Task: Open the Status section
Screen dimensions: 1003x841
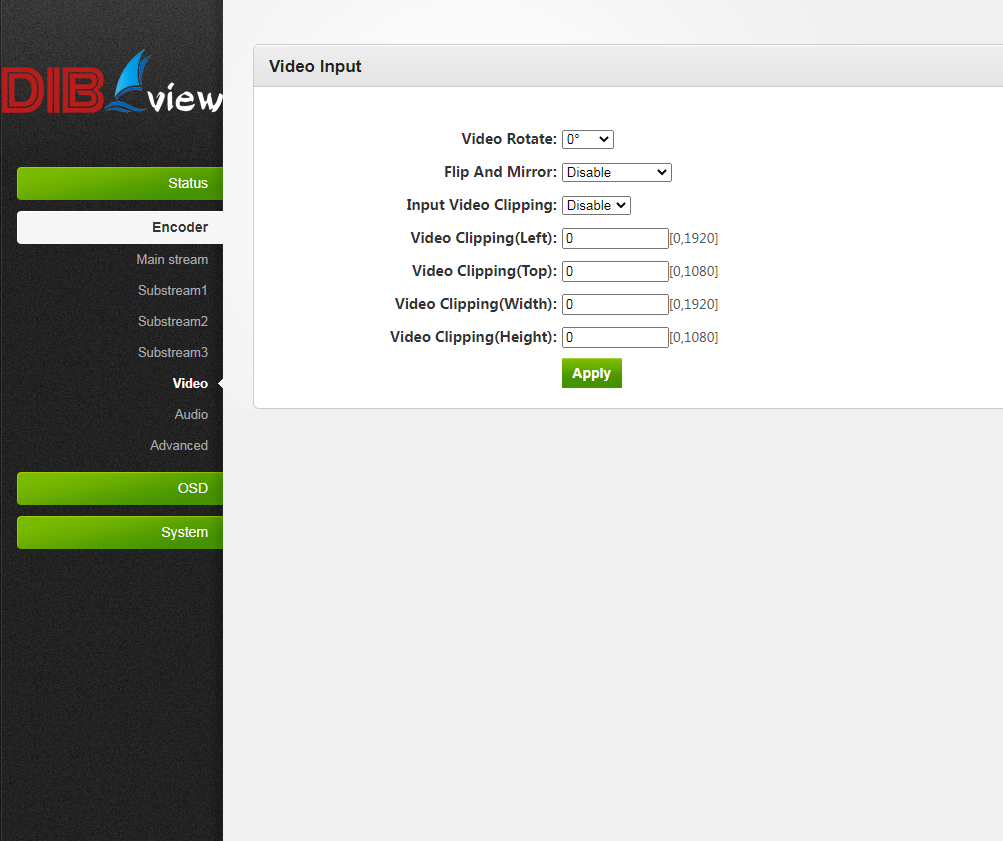Action: tap(120, 183)
